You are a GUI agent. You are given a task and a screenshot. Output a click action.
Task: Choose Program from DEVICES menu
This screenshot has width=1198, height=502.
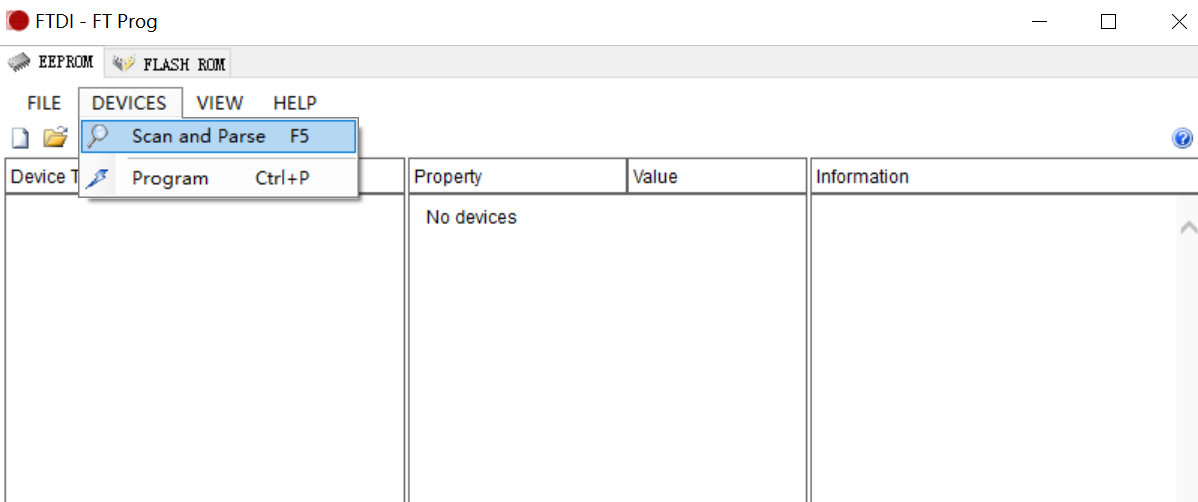[x=219, y=178]
